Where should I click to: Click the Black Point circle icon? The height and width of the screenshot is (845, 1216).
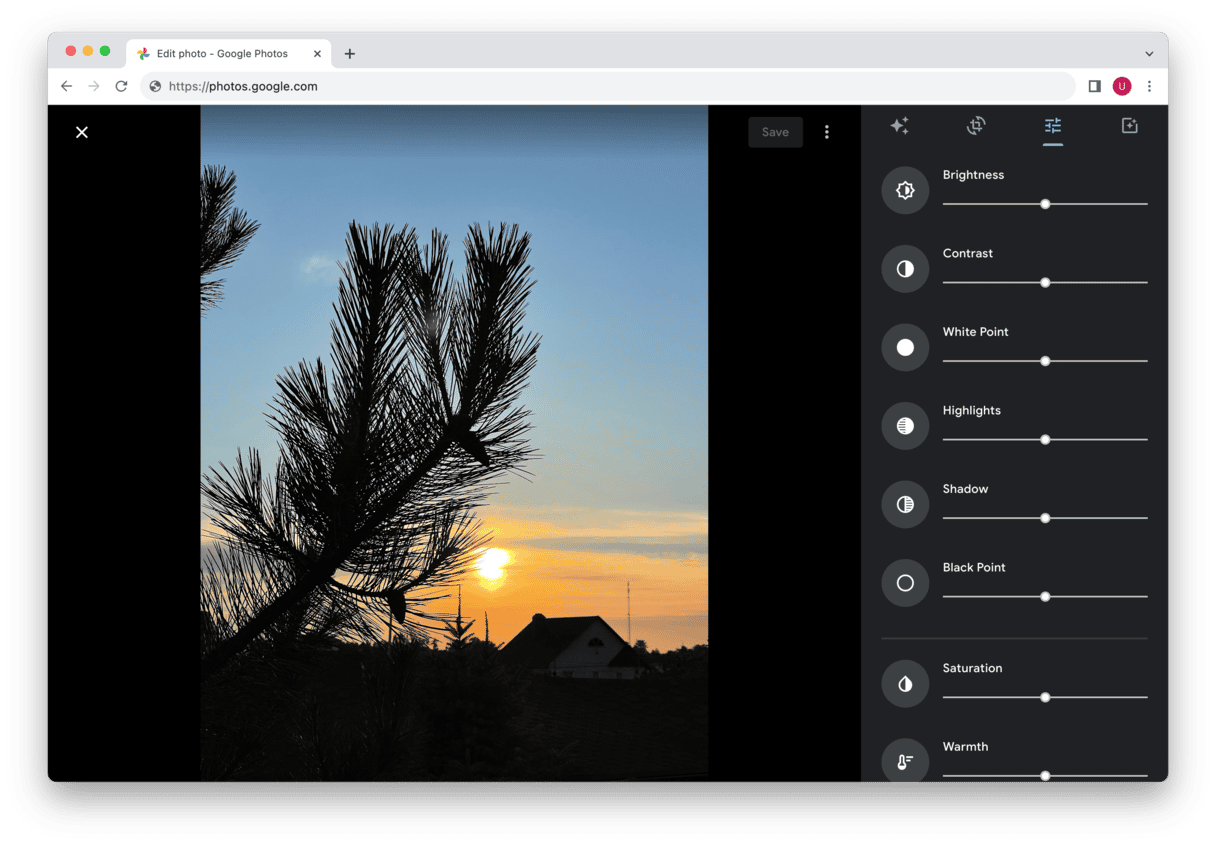[x=905, y=583]
